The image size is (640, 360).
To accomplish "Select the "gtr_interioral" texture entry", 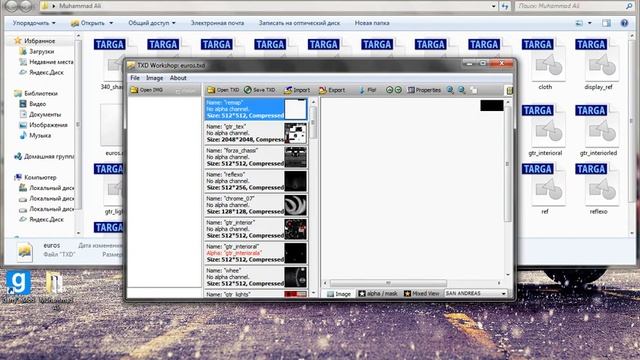I will coord(256,253).
